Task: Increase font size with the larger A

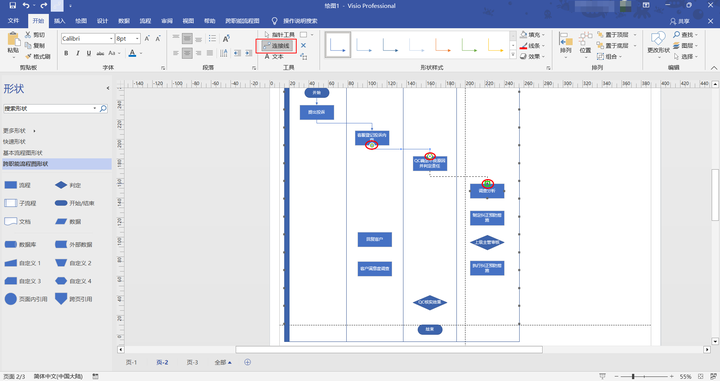Action: [147, 39]
